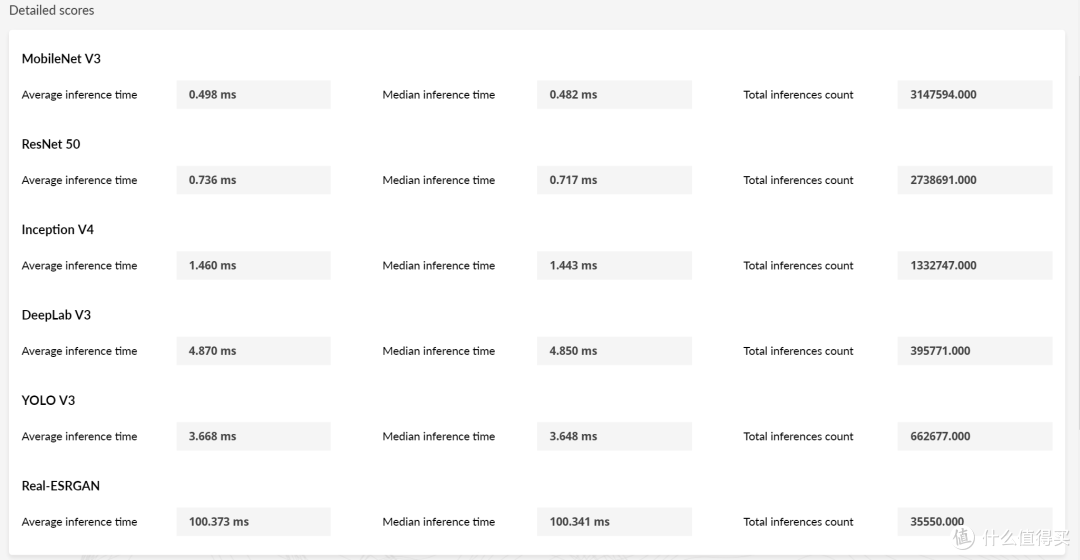This screenshot has height=560, width=1080.
Task: Select MobileNet V3 median value 0.482 ms
Action: point(573,95)
